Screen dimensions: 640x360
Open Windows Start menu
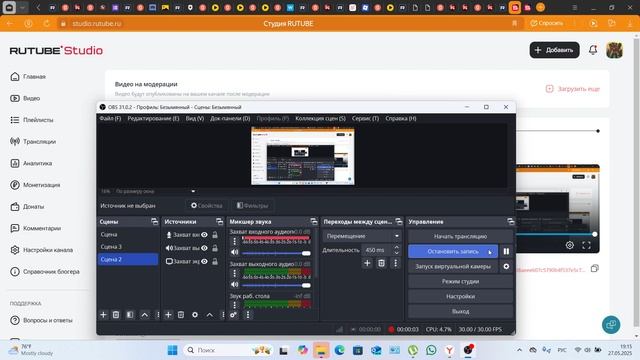coord(172,350)
